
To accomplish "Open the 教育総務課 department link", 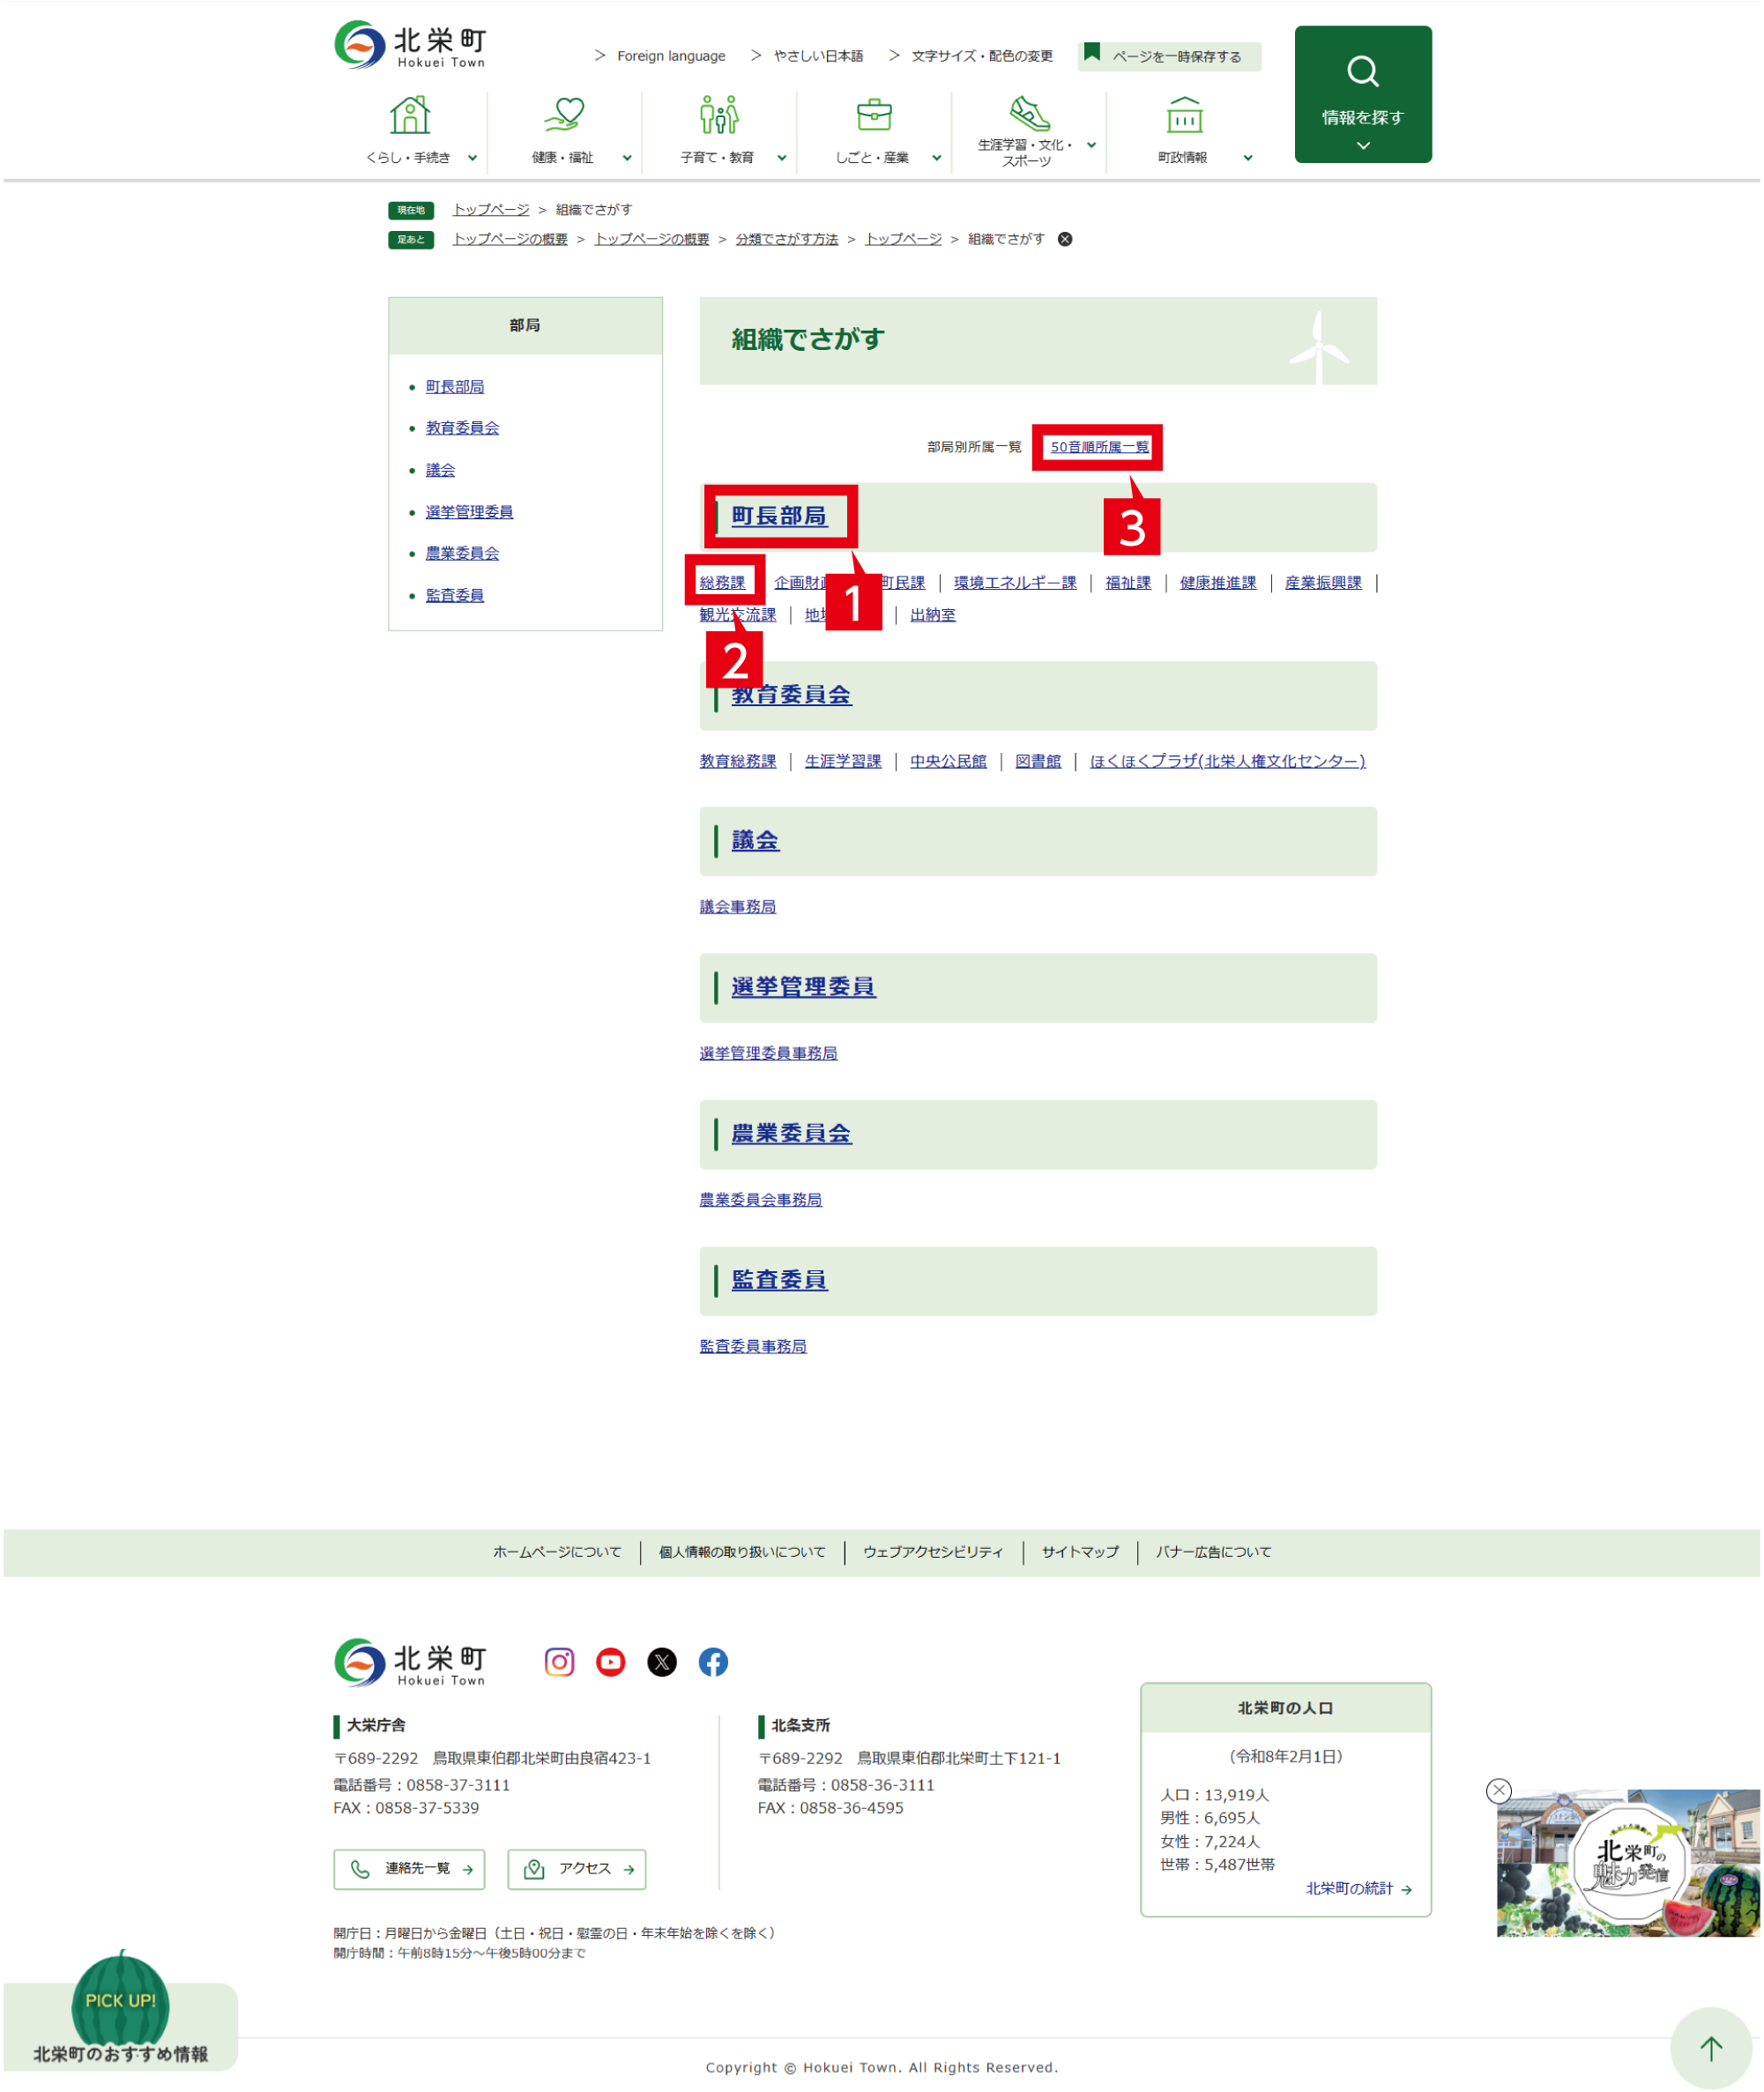I will pyautogui.click(x=737, y=761).
